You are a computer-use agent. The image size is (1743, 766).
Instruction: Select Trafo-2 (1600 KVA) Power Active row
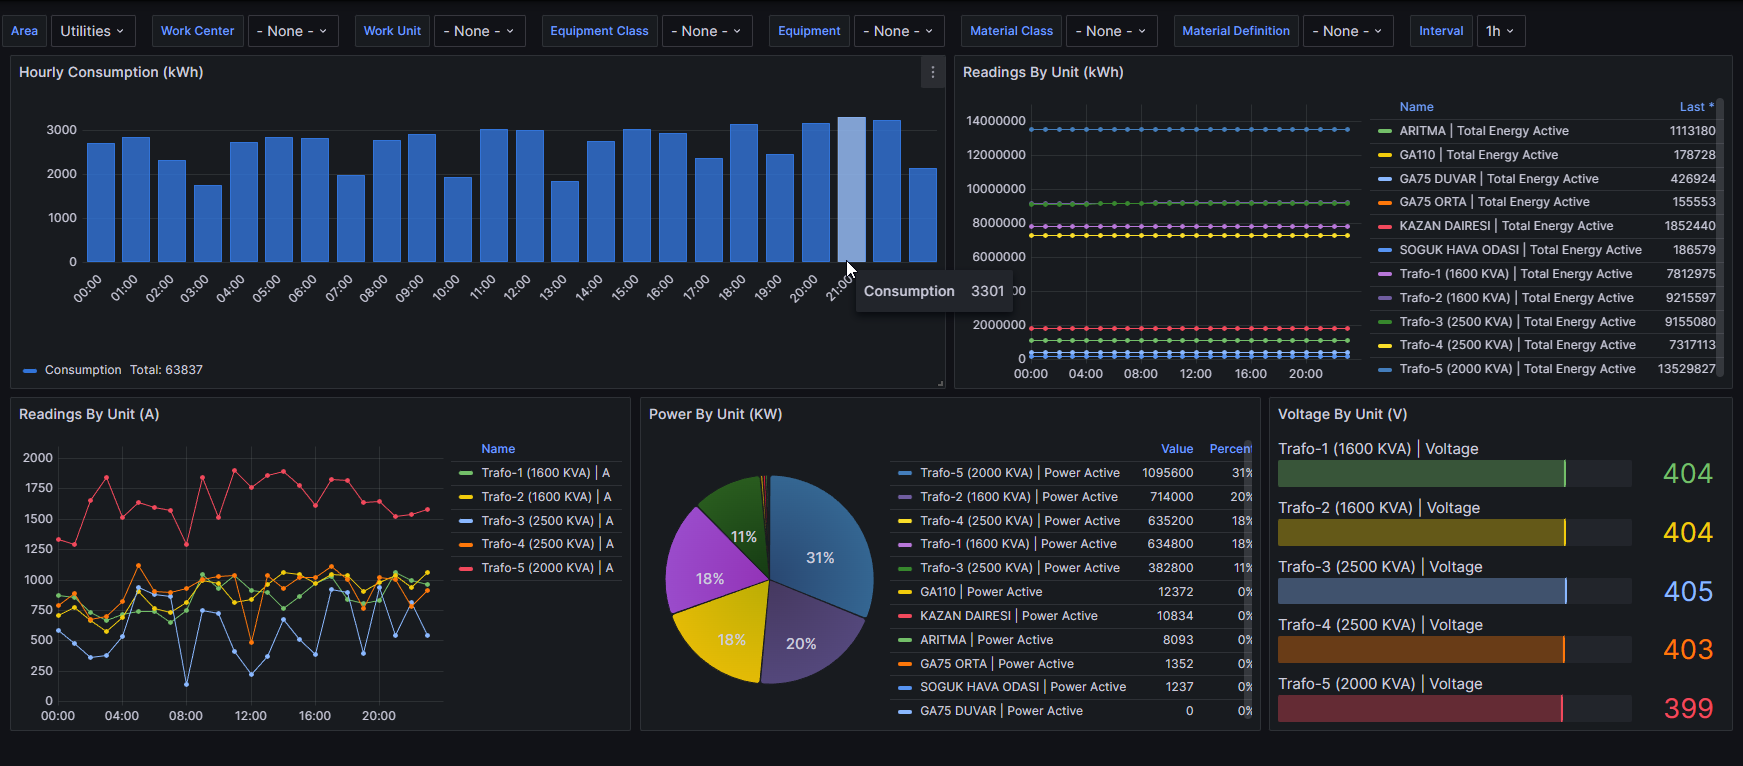pos(1070,497)
